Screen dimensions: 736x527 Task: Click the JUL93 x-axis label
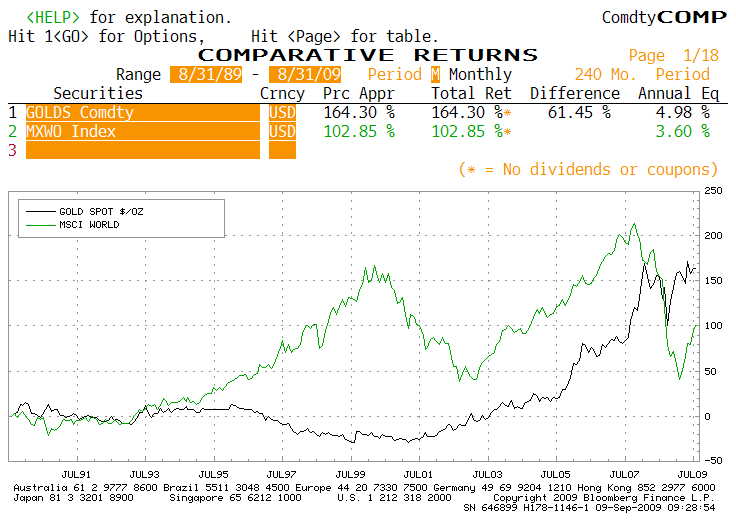pyautogui.click(x=145, y=474)
